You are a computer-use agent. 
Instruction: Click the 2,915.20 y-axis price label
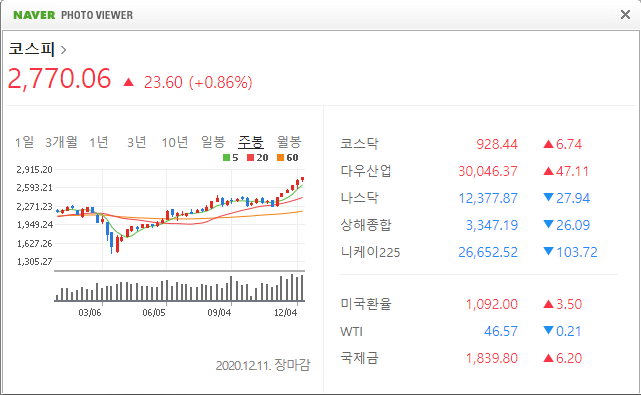coord(34,169)
